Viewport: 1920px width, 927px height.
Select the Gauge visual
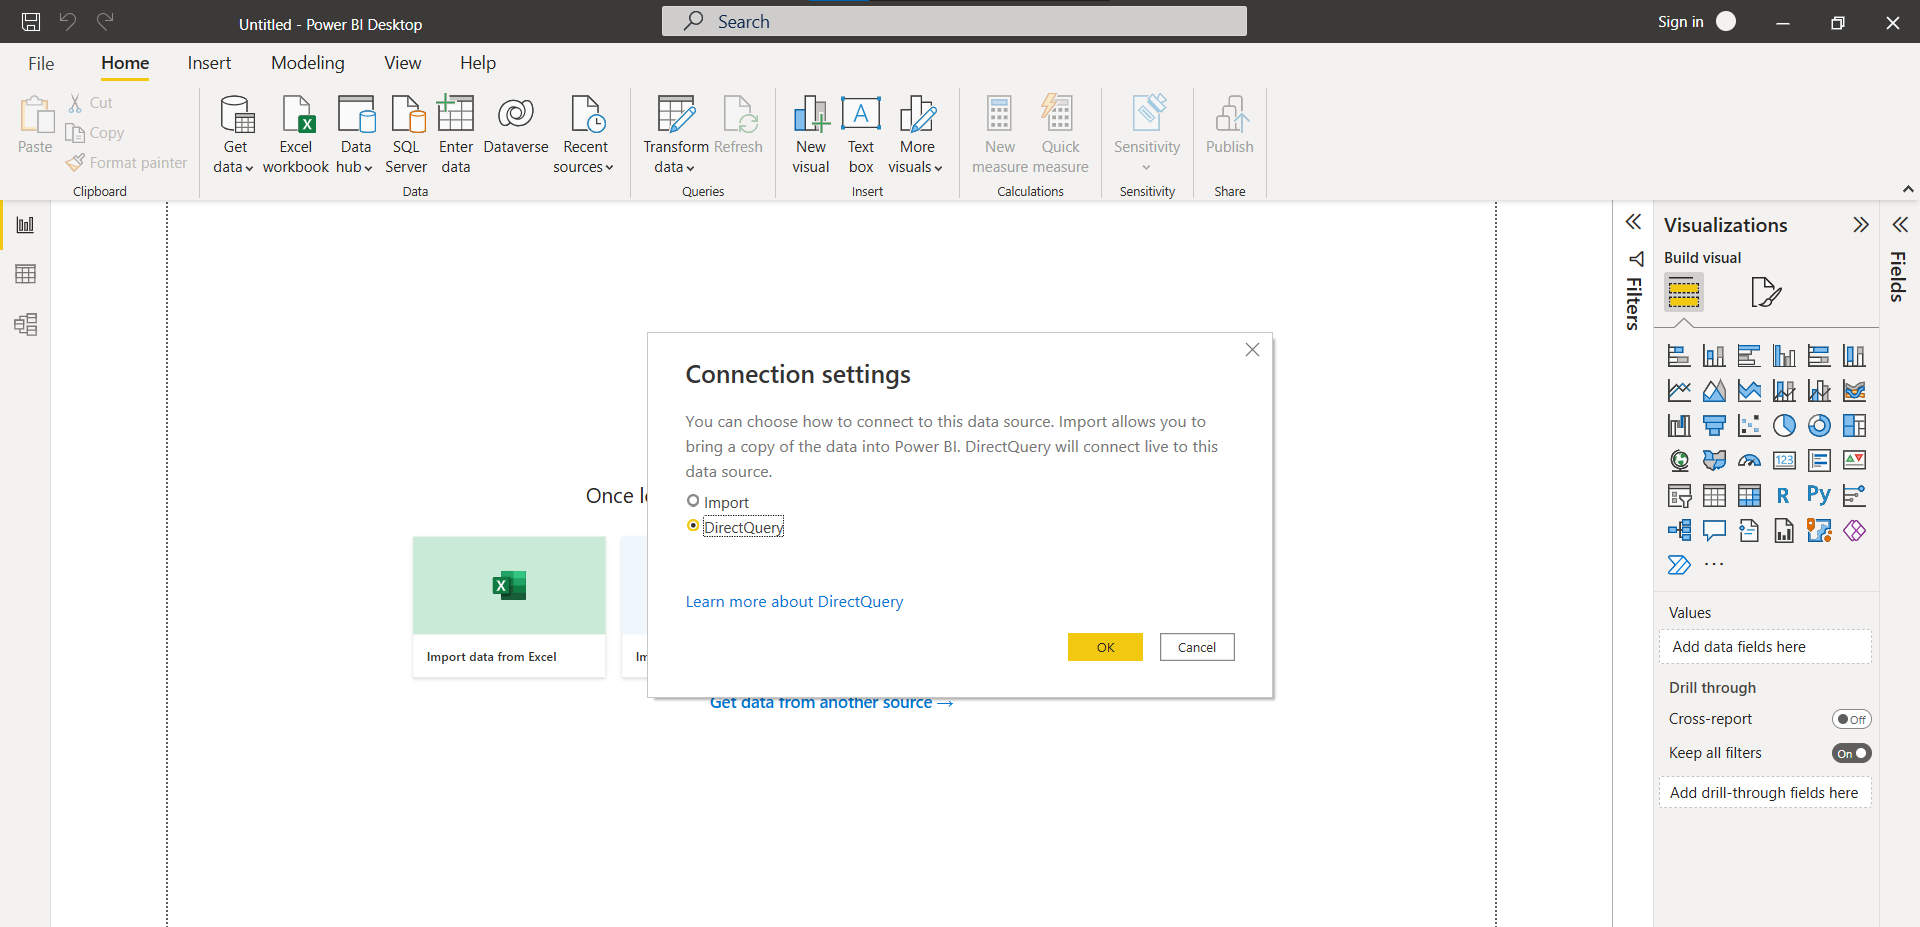pyautogui.click(x=1749, y=461)
